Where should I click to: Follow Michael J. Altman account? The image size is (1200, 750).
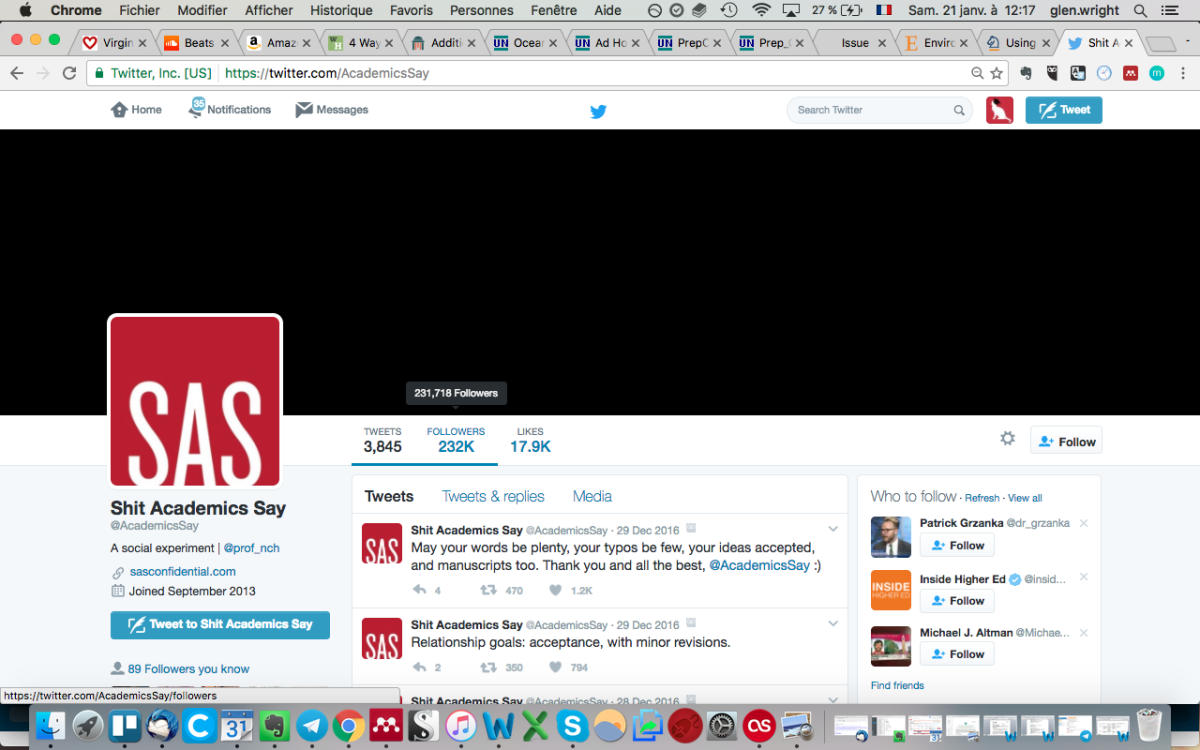(x=957, y=654)
